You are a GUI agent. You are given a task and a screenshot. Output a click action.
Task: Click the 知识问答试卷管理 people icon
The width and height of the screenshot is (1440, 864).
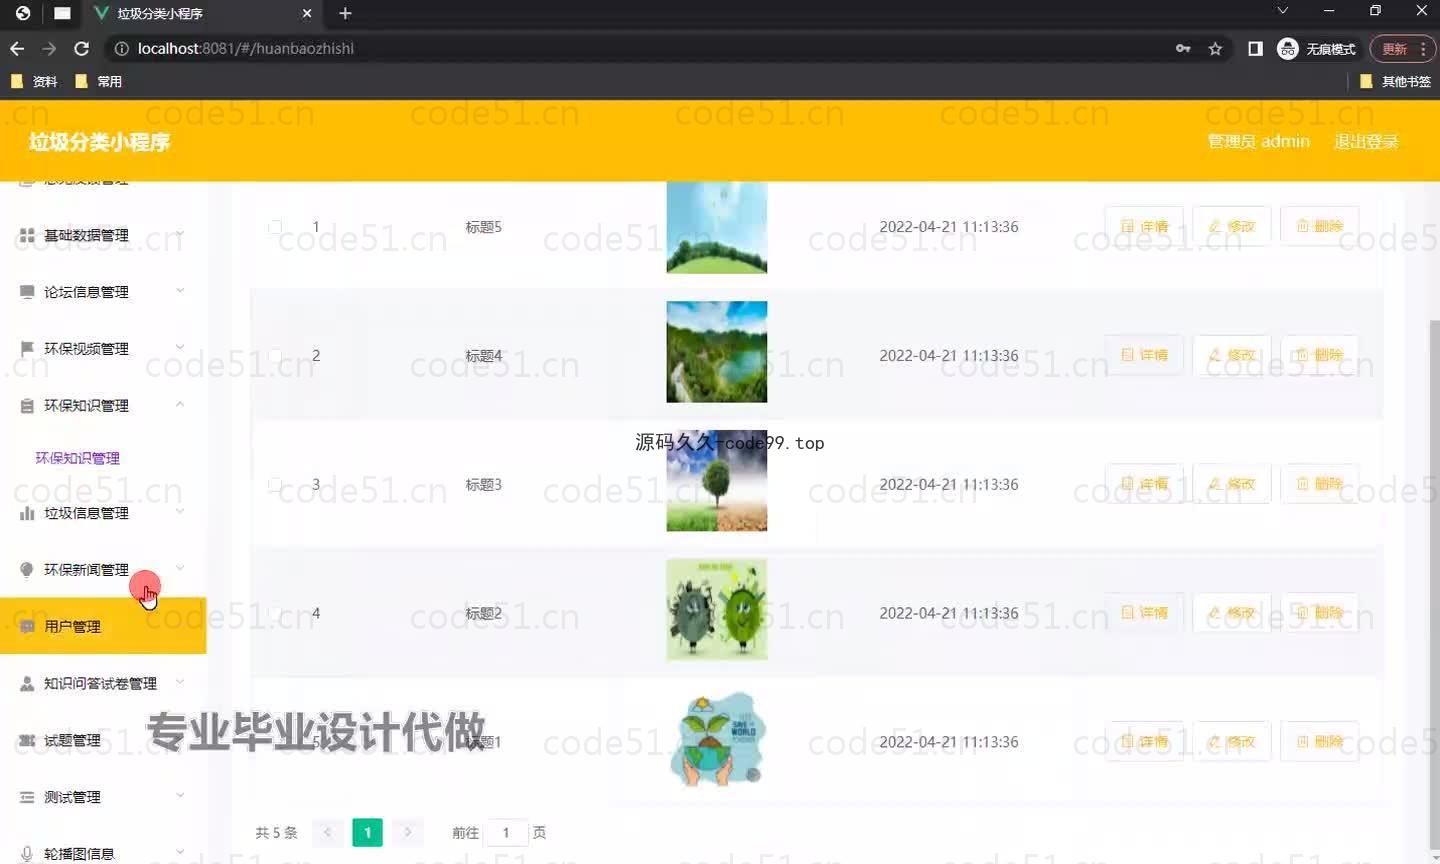click(27, 683)
